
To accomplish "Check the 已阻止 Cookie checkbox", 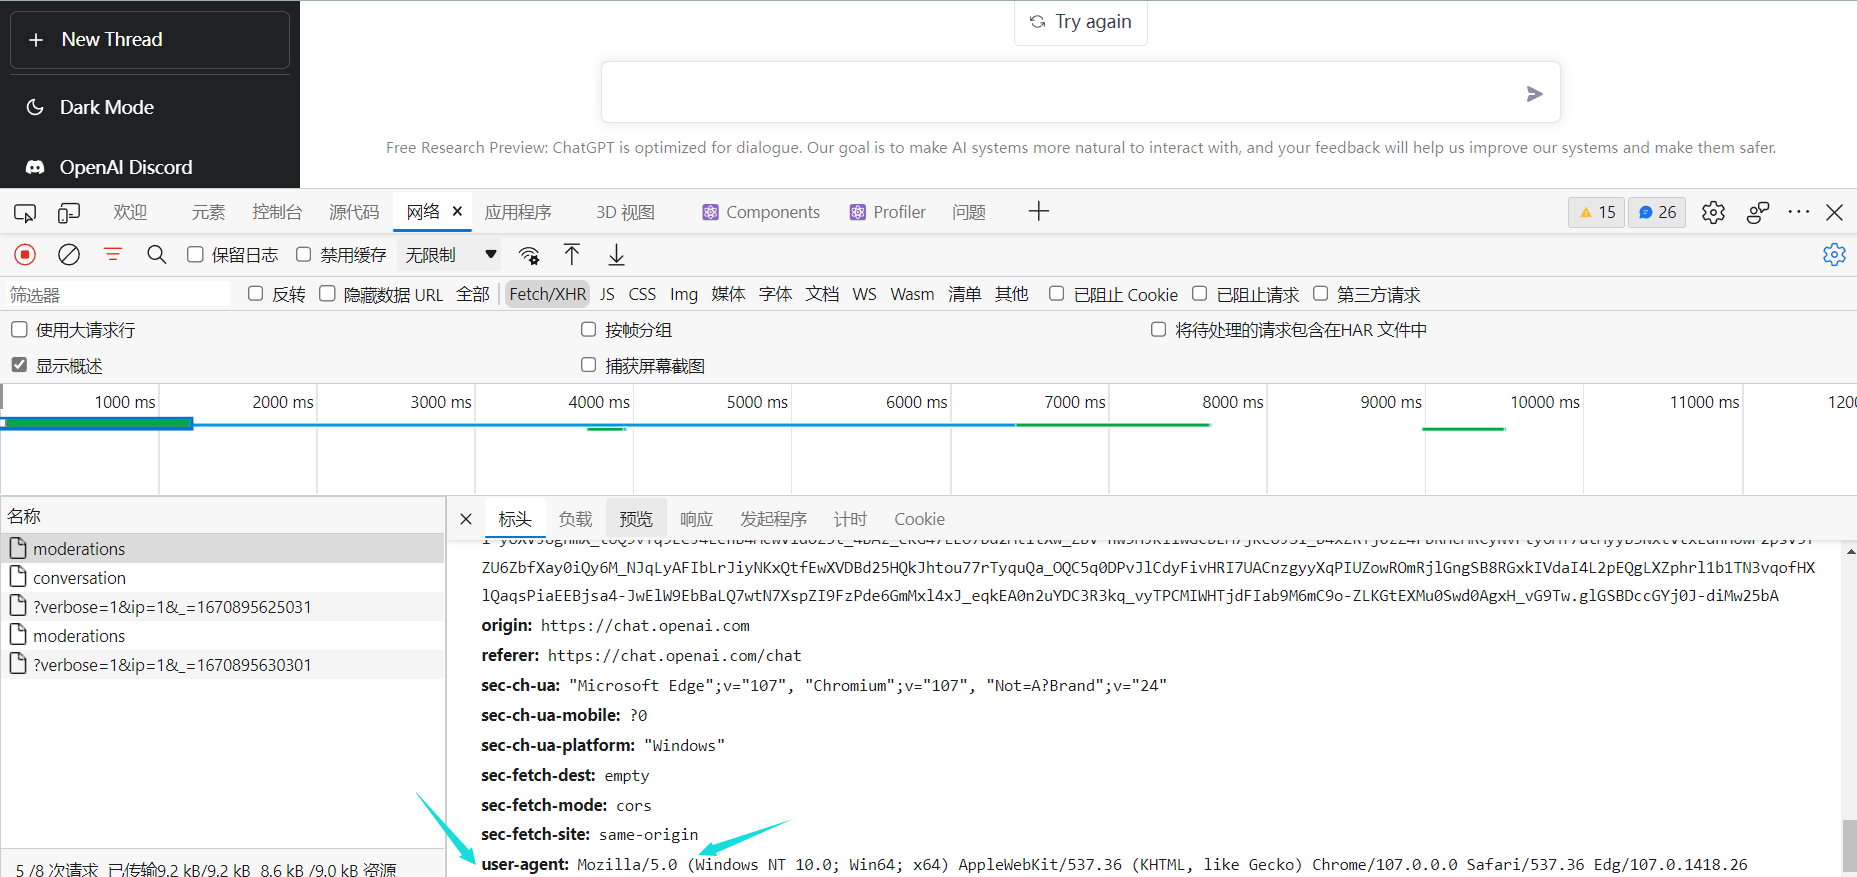I will [1056, 293].
